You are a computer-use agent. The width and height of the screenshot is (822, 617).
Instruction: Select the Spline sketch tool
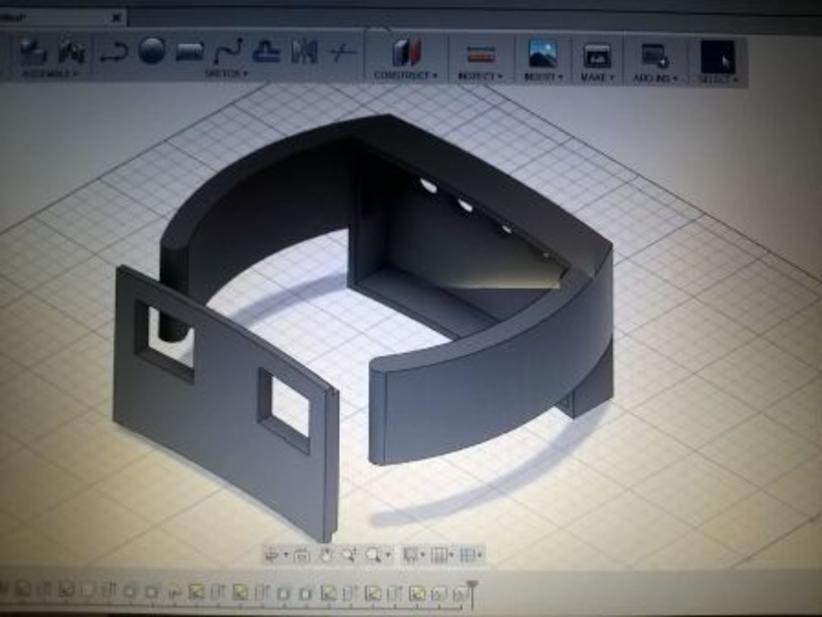click(x=228, y=50)
